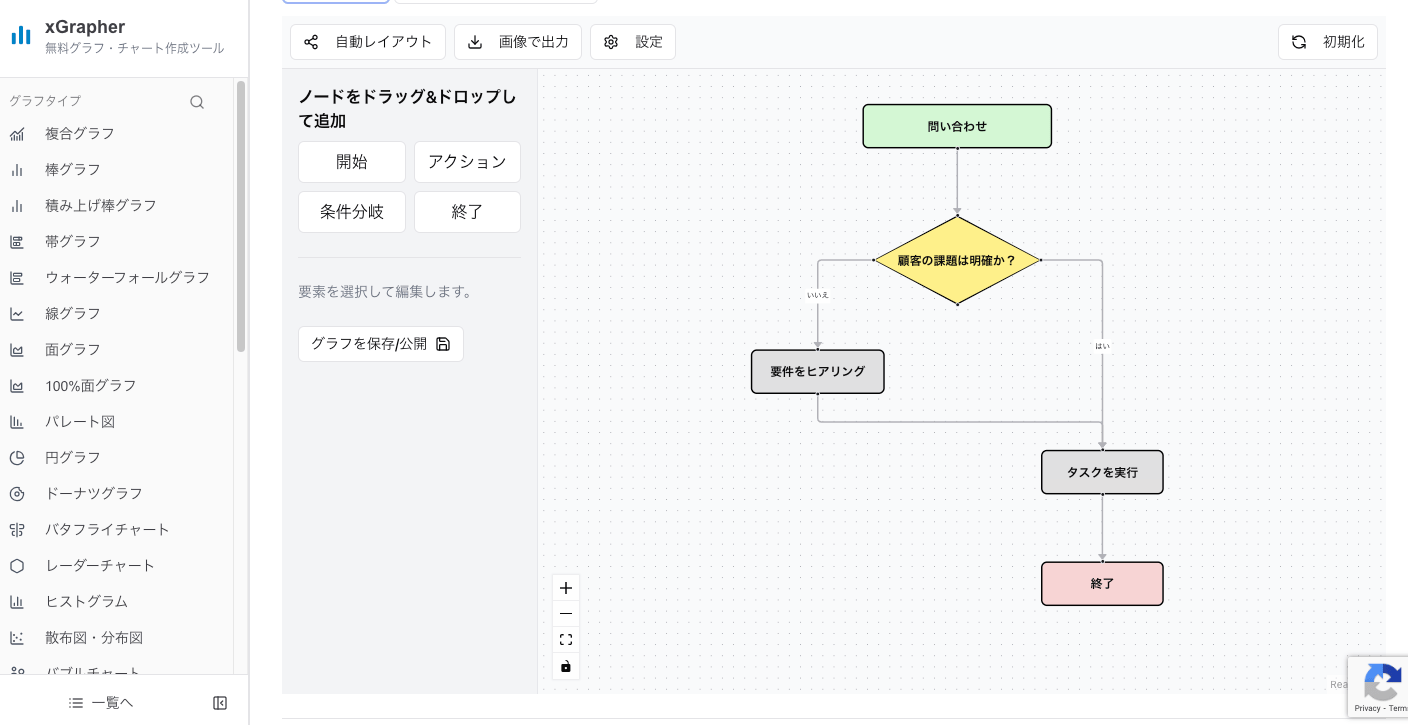
Task: Click the グラフを保存/公開 button
Action: [381, 343]
